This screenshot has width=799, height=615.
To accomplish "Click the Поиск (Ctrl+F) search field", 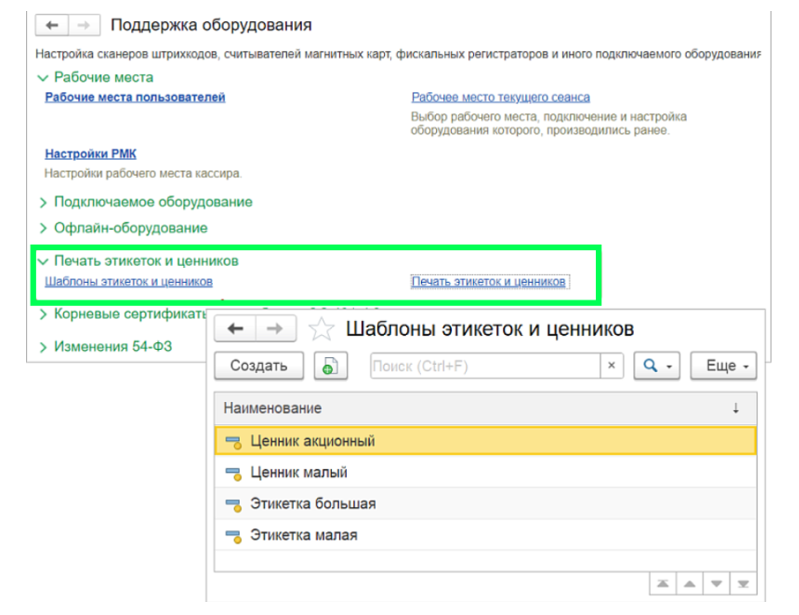I will pos(486,366).
